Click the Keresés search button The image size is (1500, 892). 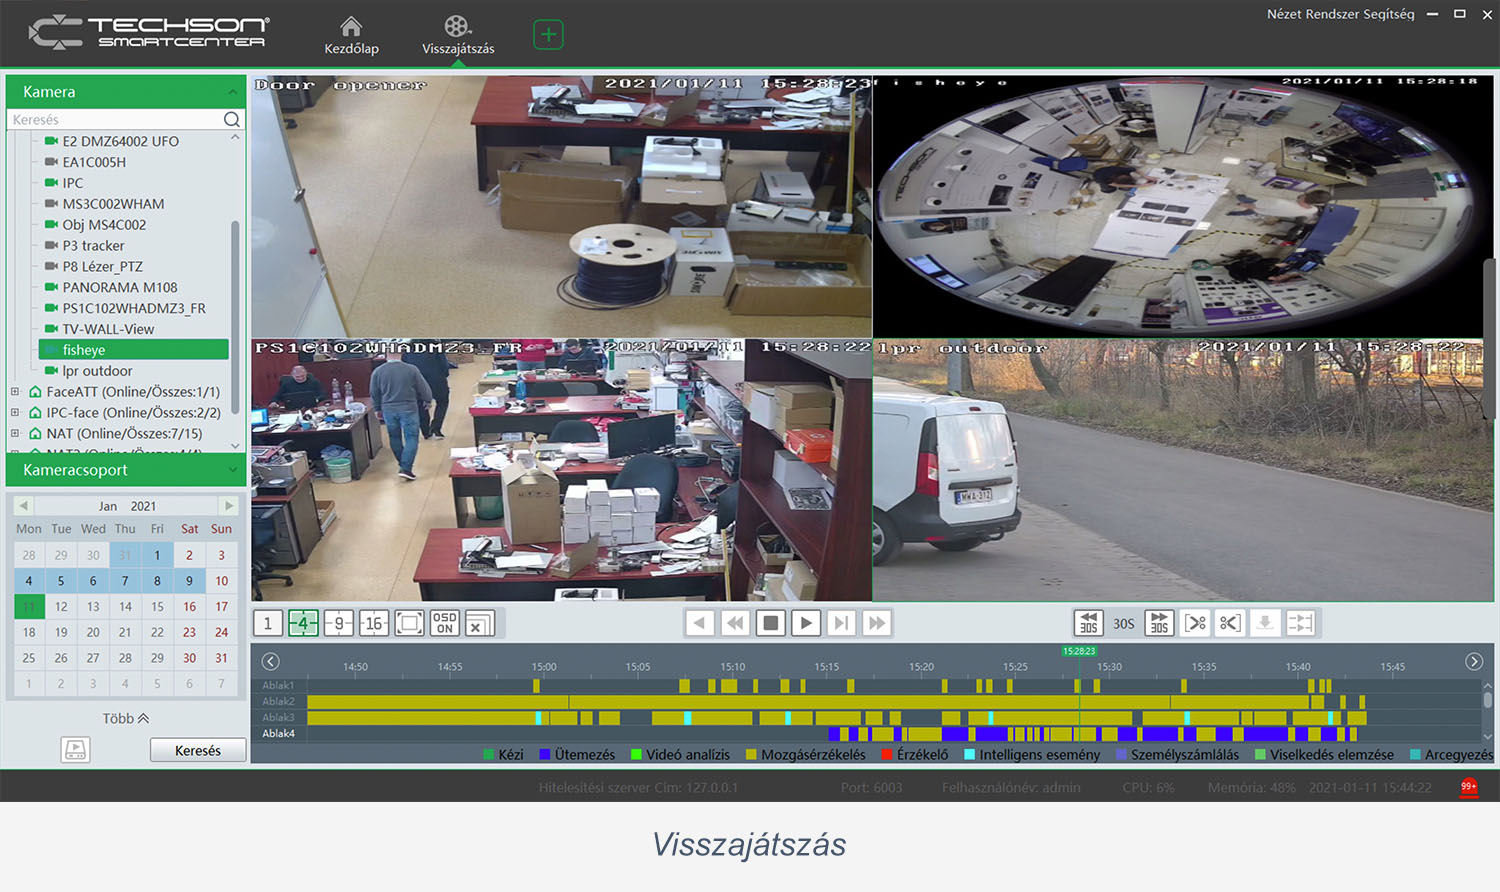coord(198,750)
